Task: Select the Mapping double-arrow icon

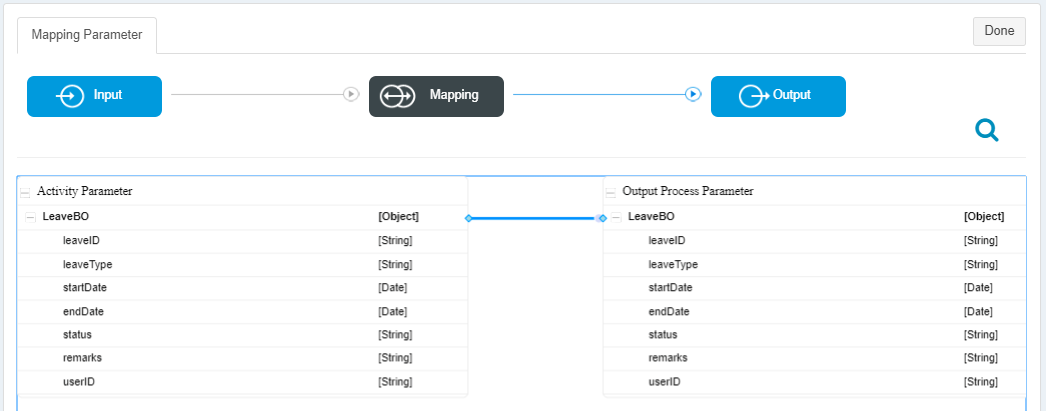Action: [x=397, y=96]
